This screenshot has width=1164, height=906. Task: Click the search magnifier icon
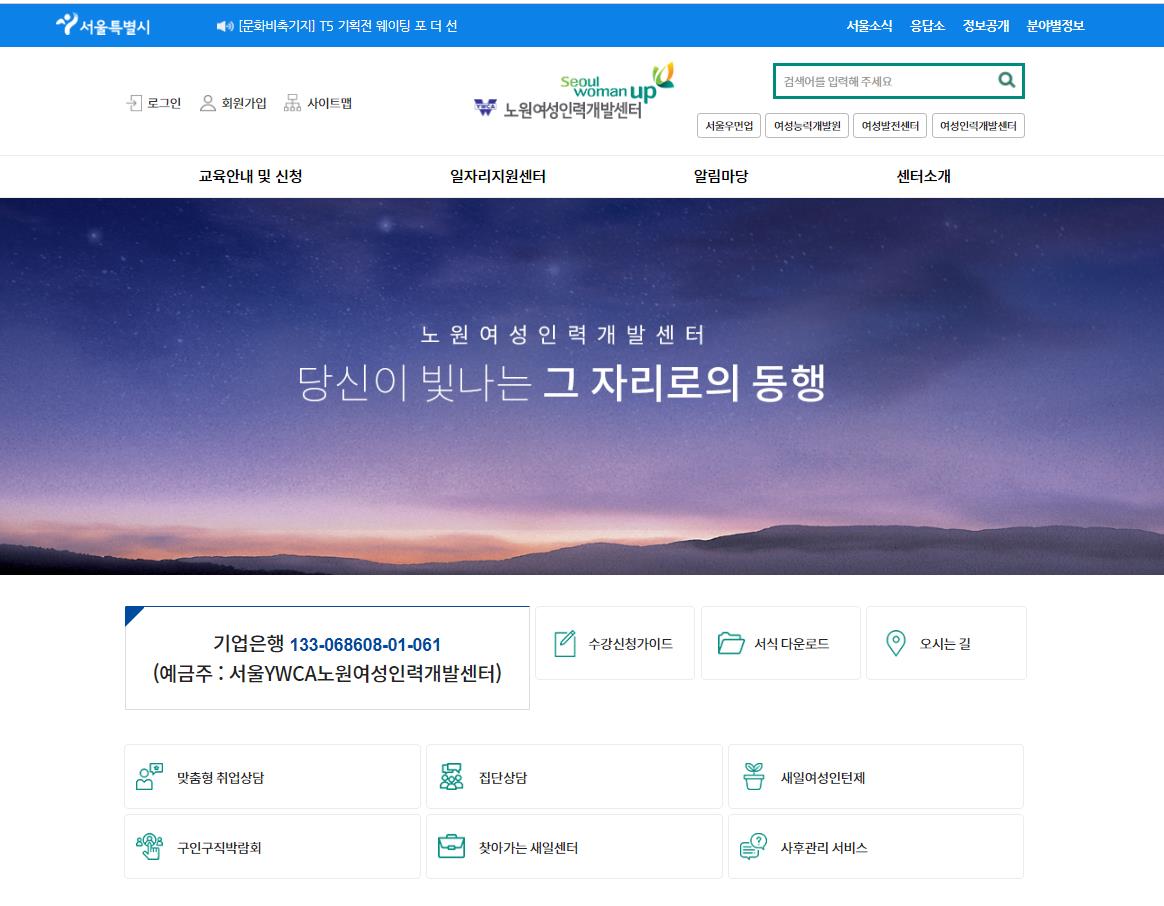point(1006,80)
